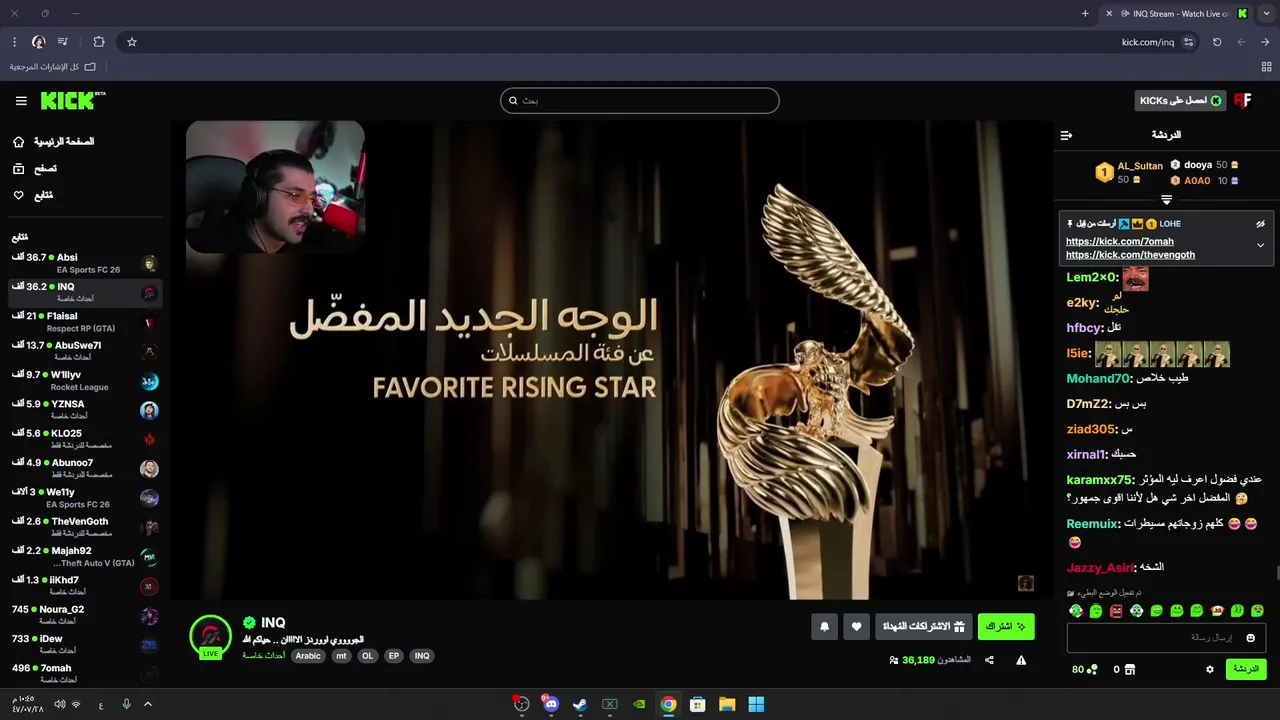The width and height of the screenshot is (1280, 720).
Task: Click the report warning triangle icon
Action: point(1021,660)
